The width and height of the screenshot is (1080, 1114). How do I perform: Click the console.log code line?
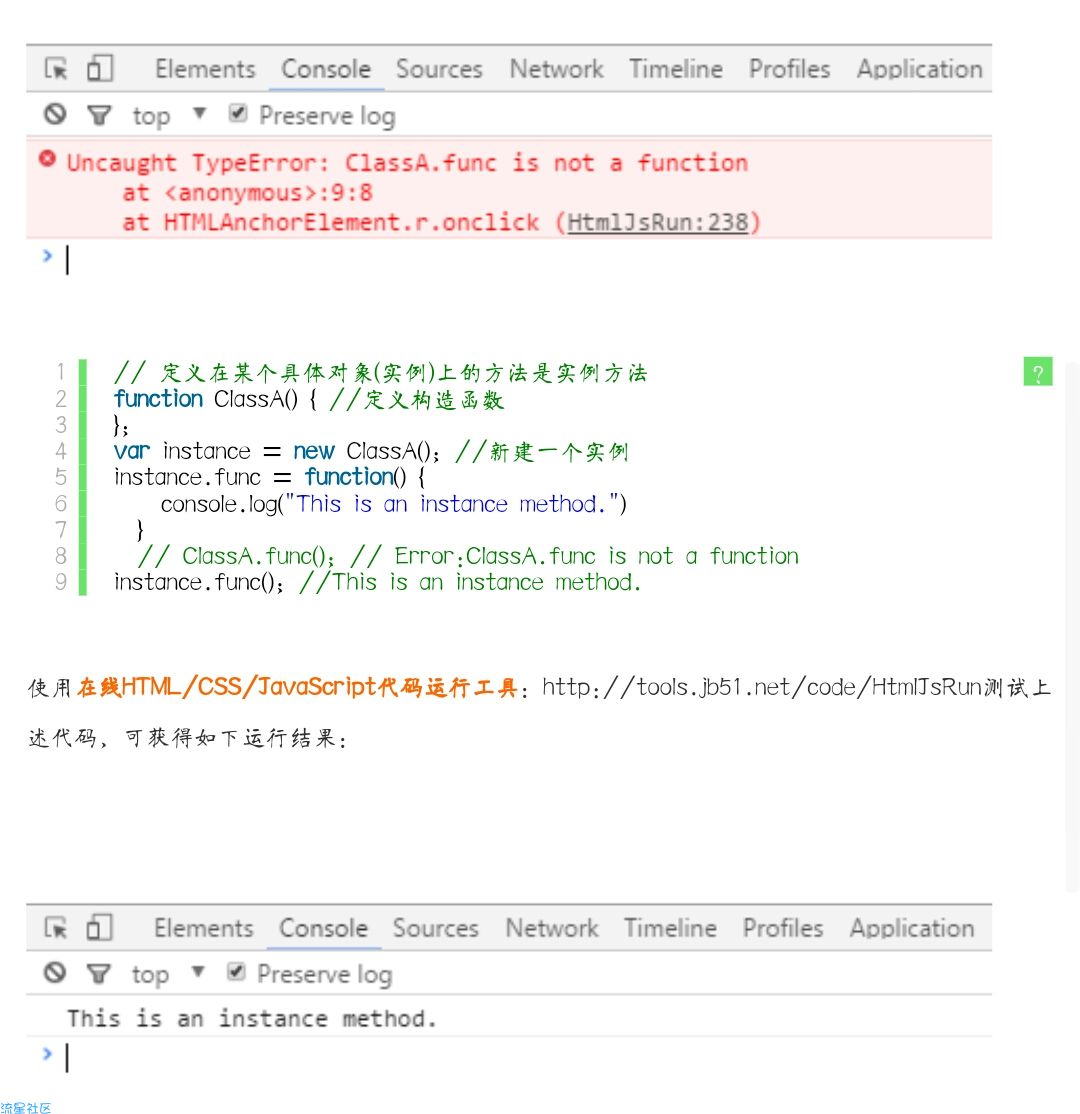394,504
